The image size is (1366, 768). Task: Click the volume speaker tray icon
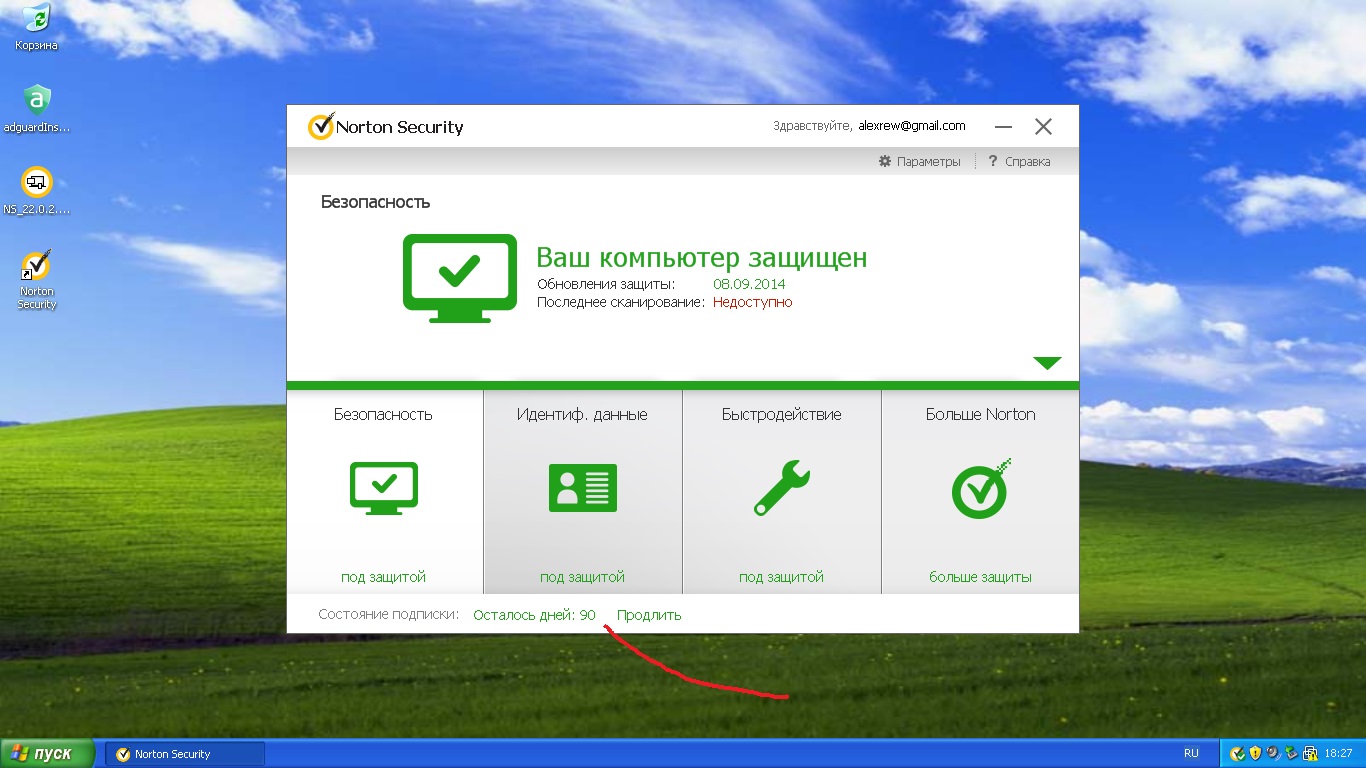tap(1272, 753)
